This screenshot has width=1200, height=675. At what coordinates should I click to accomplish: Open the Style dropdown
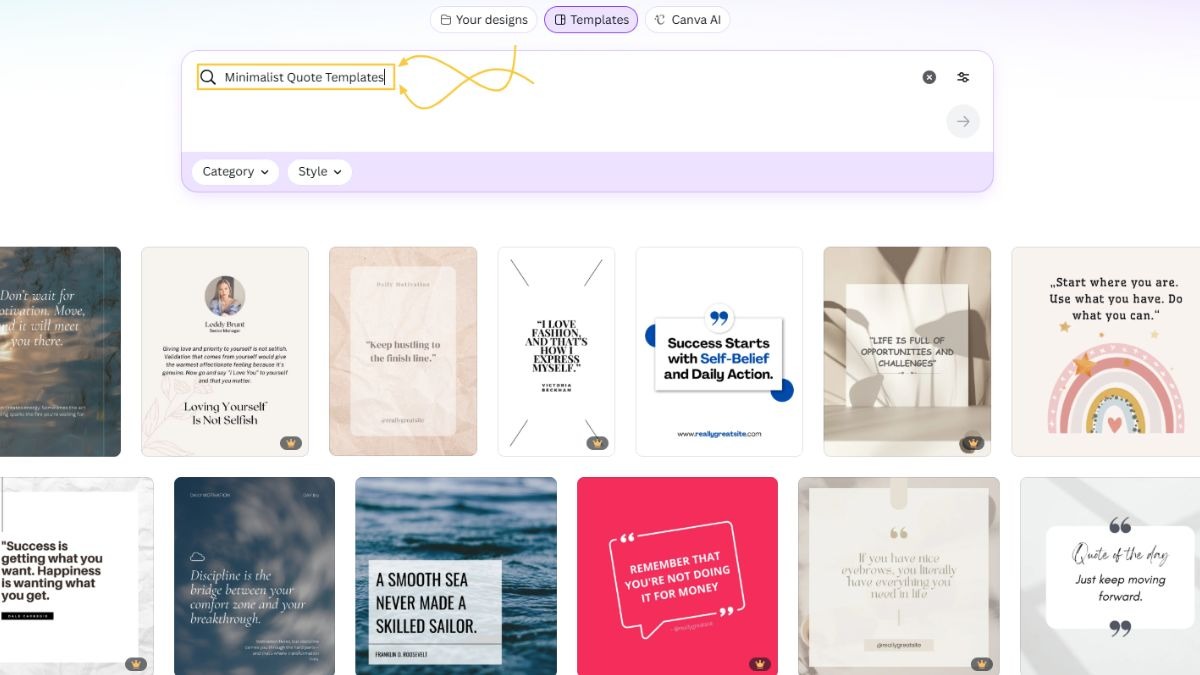[x=319, y=171]
